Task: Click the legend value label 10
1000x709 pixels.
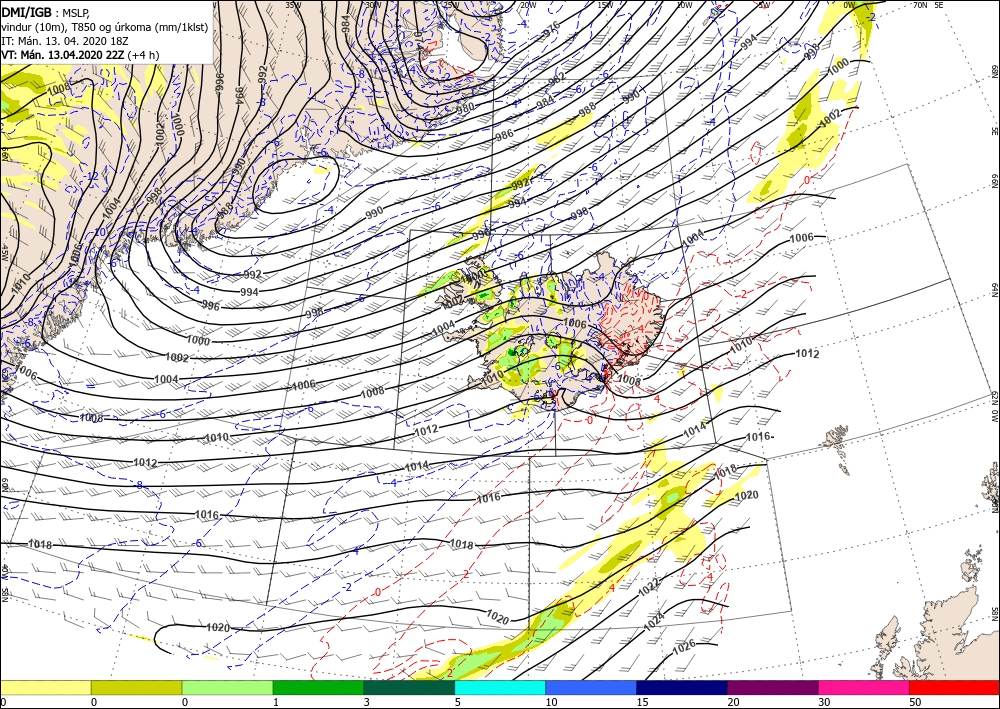Action: [x=551, y=703]
